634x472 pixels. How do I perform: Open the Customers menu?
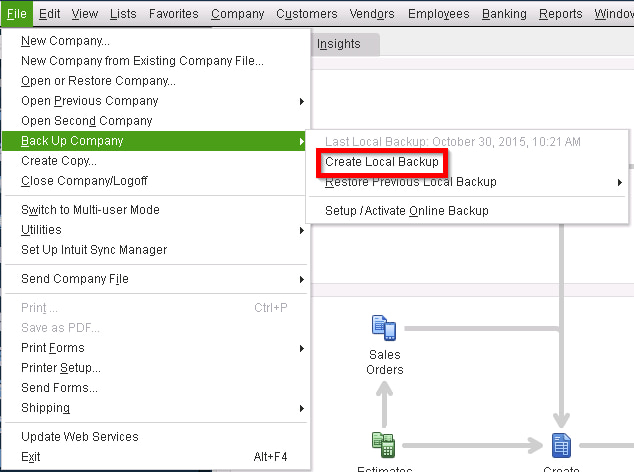tap(306, 14)
